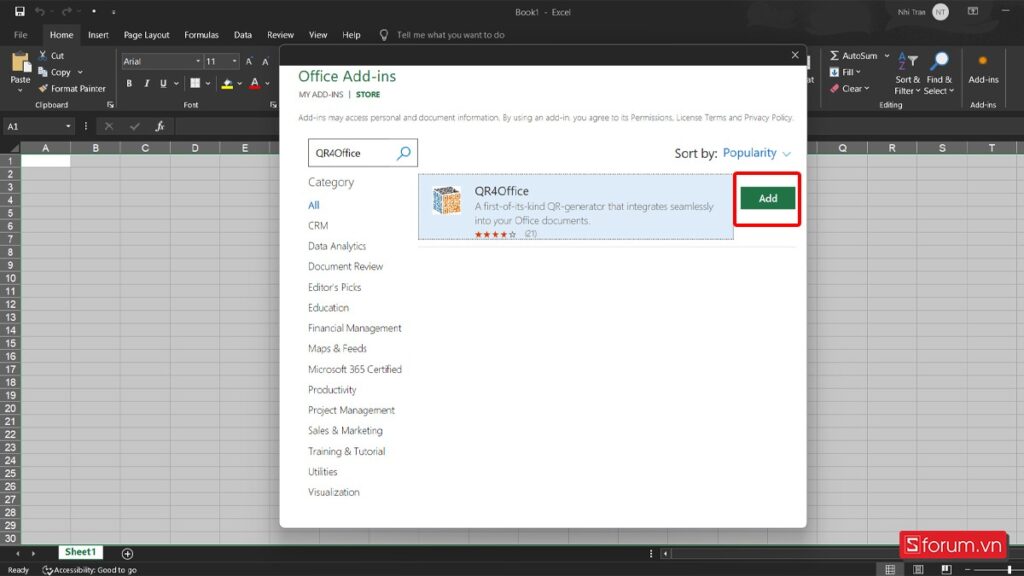
Task: Click the Copy icon
Action: tap(43, 72)
